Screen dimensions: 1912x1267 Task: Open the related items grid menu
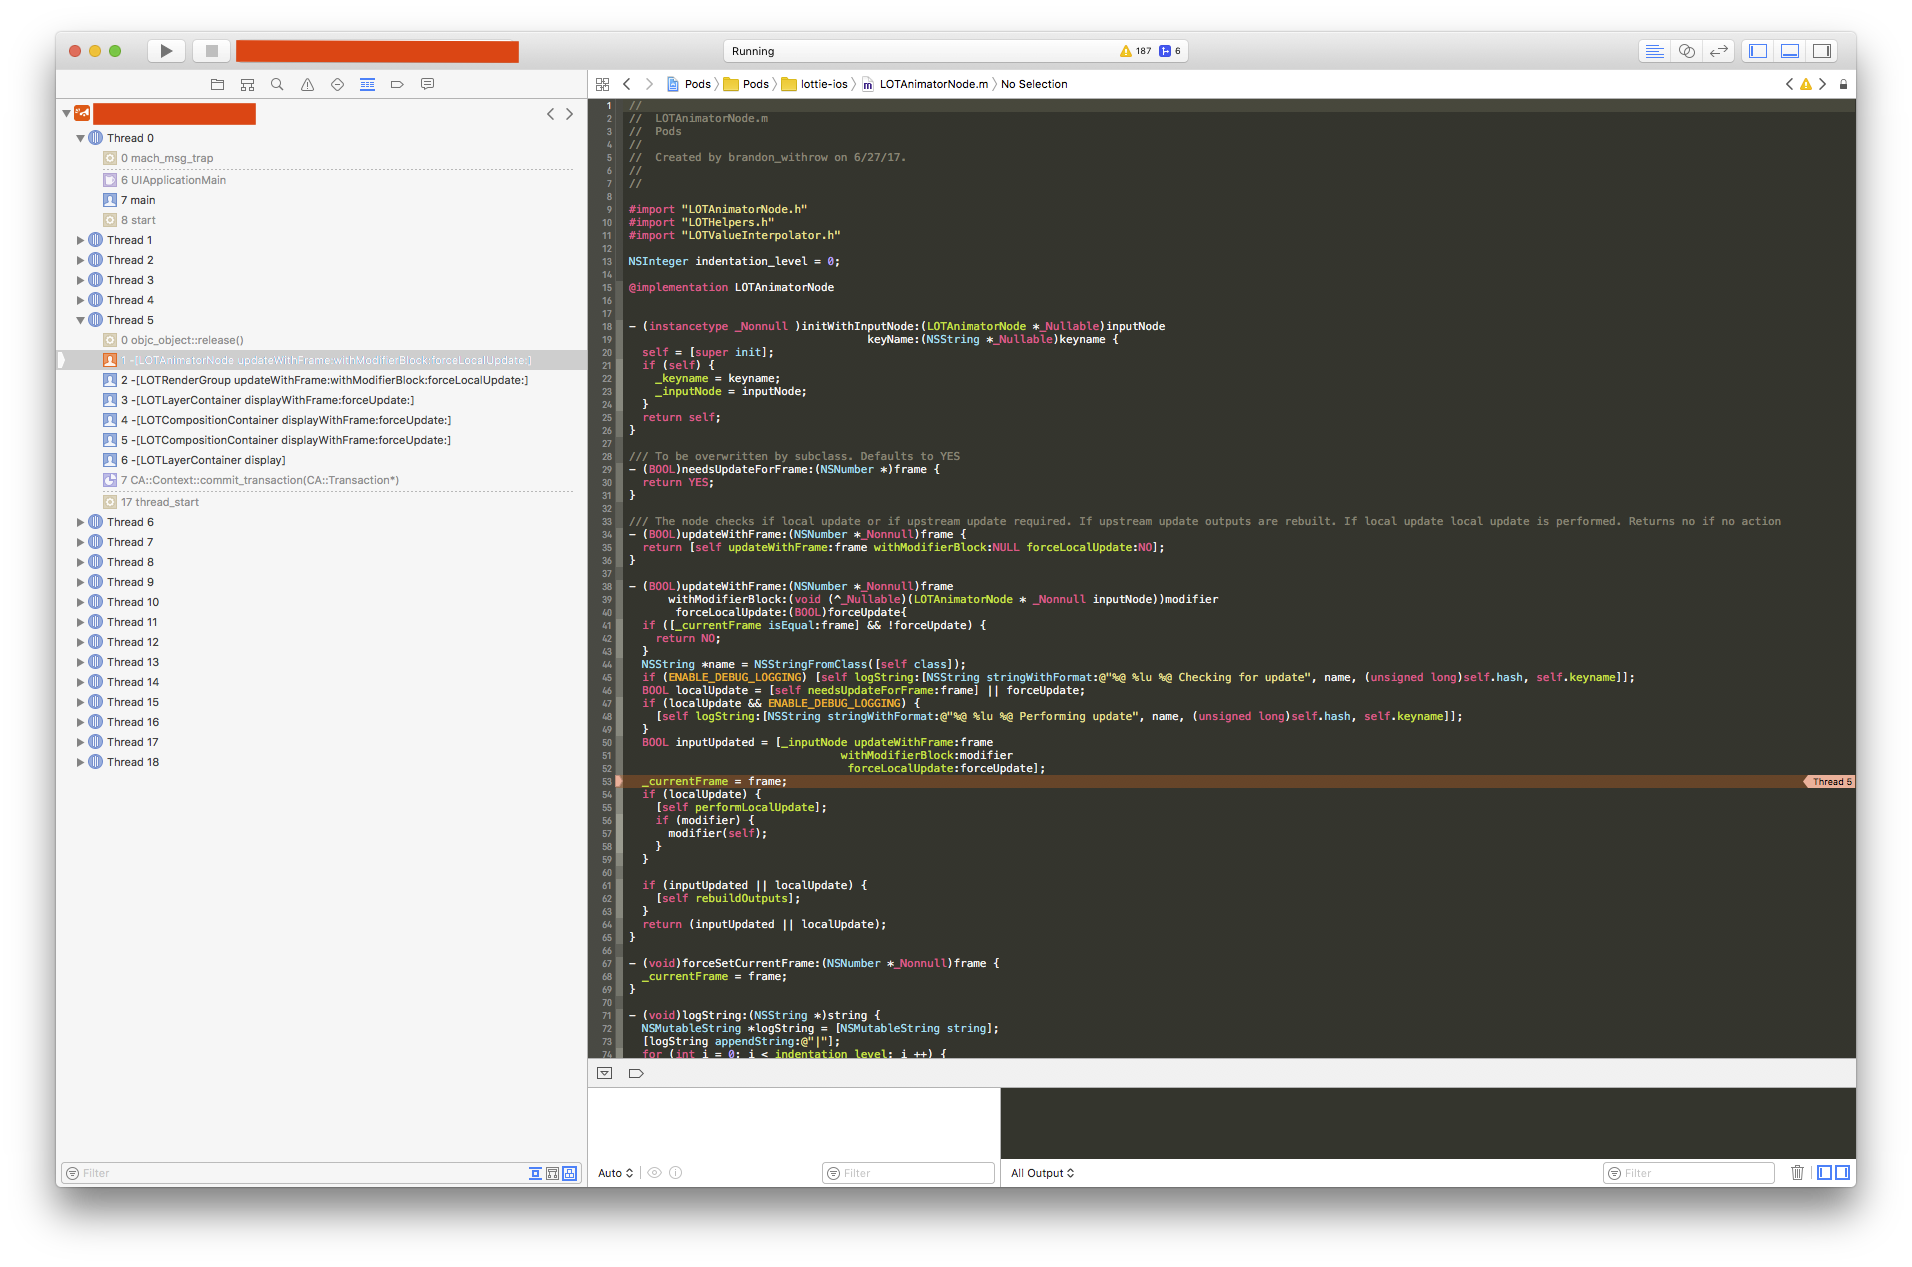602,85
